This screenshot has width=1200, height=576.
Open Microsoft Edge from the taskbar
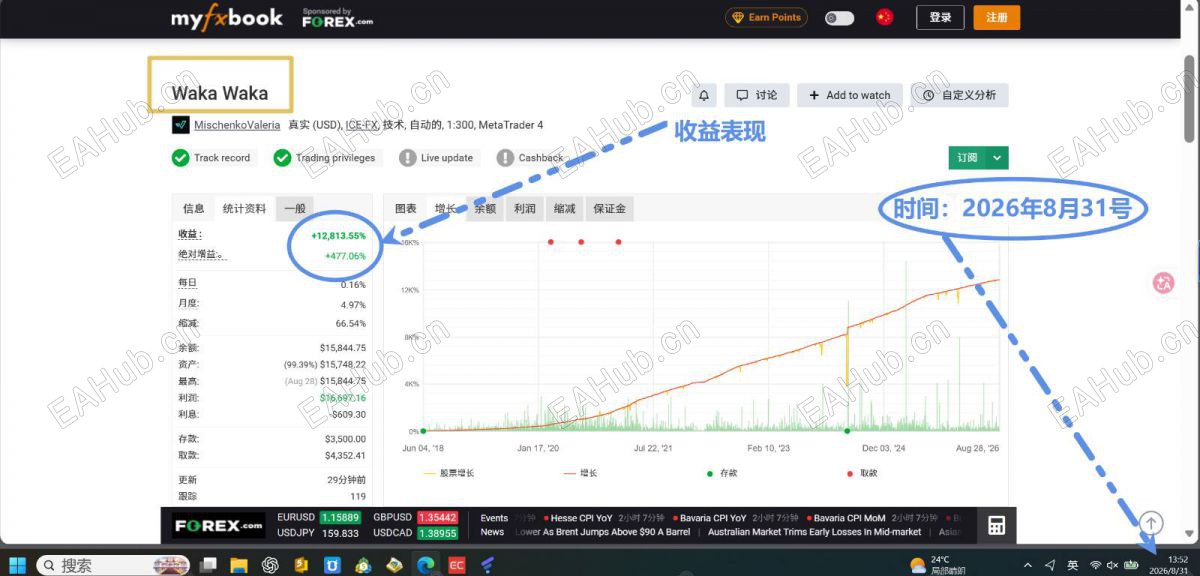pyautogui.click(x=425, y=565)
